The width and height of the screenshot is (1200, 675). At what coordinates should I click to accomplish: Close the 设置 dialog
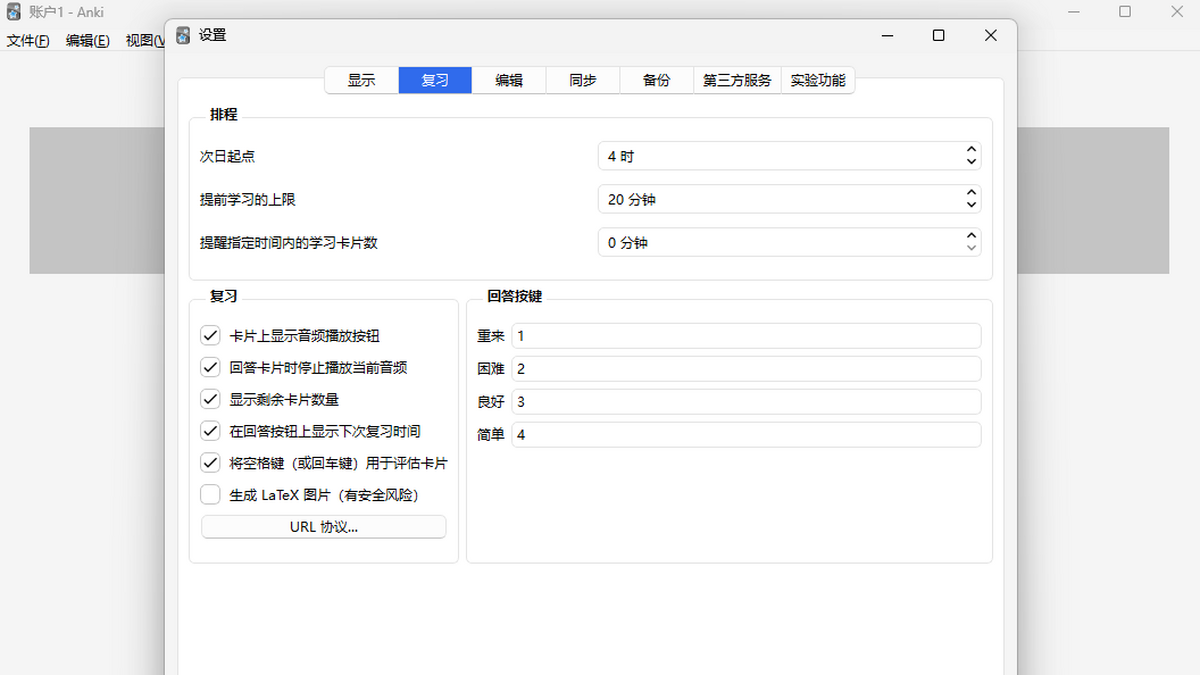click(990, 35)
